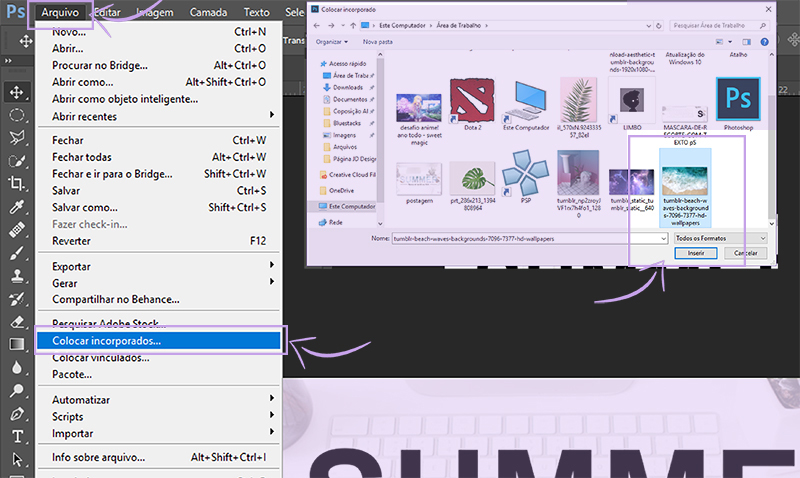Choose Abrir como objeto inteligente
This screenshot has width=800, height=478.
(x=158, y=99)
